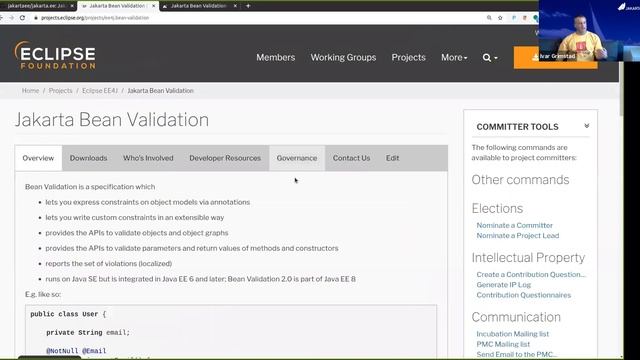Screen dimensions: 640x360
Task: Switch to the jakartaee/jakarta.ee browser tab
Action: point(37,6)
